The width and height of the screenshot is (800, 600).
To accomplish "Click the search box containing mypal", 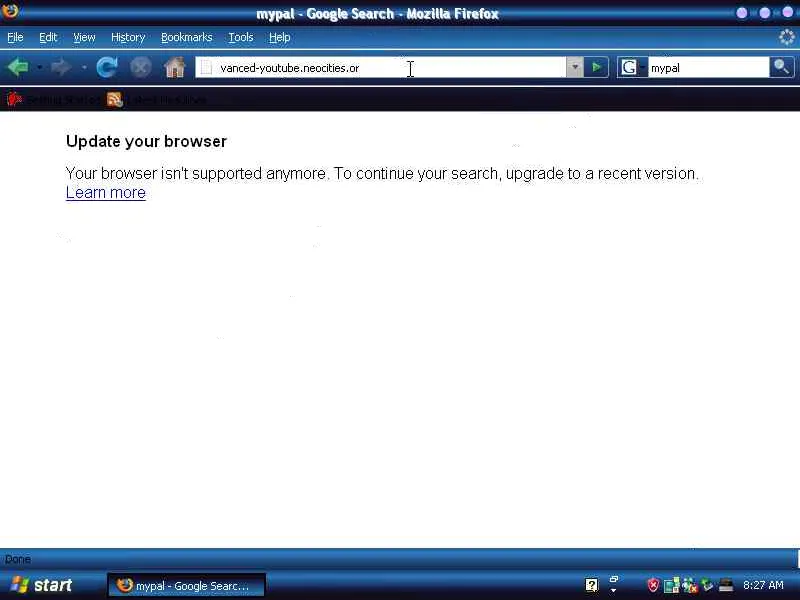I will 708,67.
